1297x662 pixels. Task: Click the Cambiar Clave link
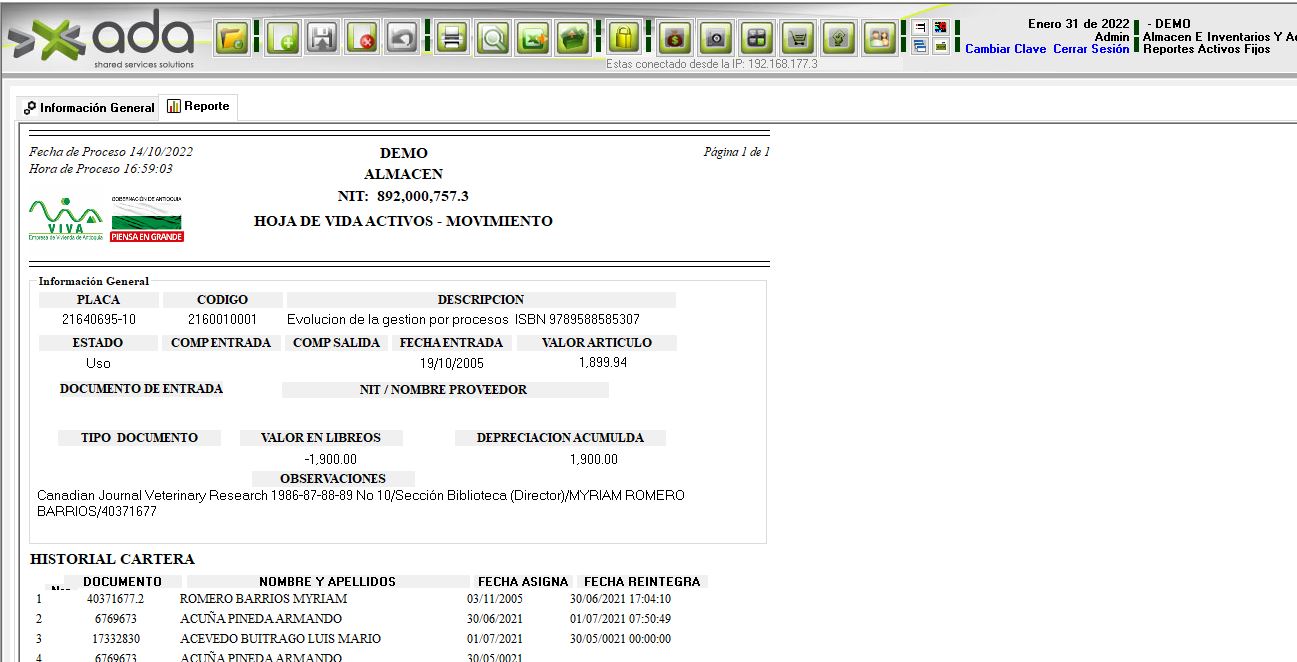1005,49
